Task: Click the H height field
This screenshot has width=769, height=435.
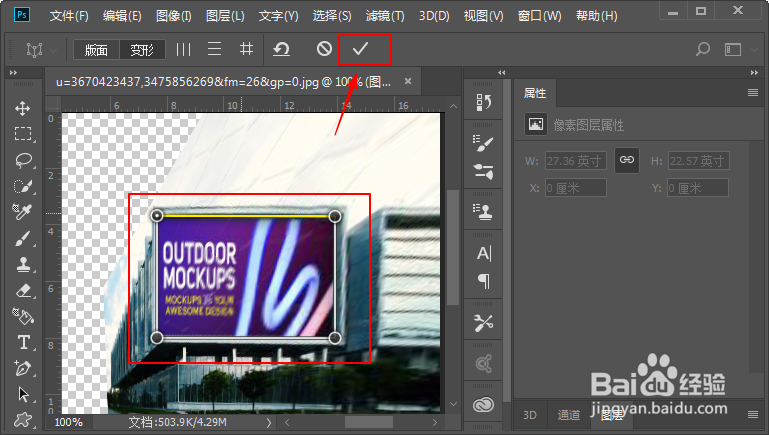Action: click(x=698, y=161)
